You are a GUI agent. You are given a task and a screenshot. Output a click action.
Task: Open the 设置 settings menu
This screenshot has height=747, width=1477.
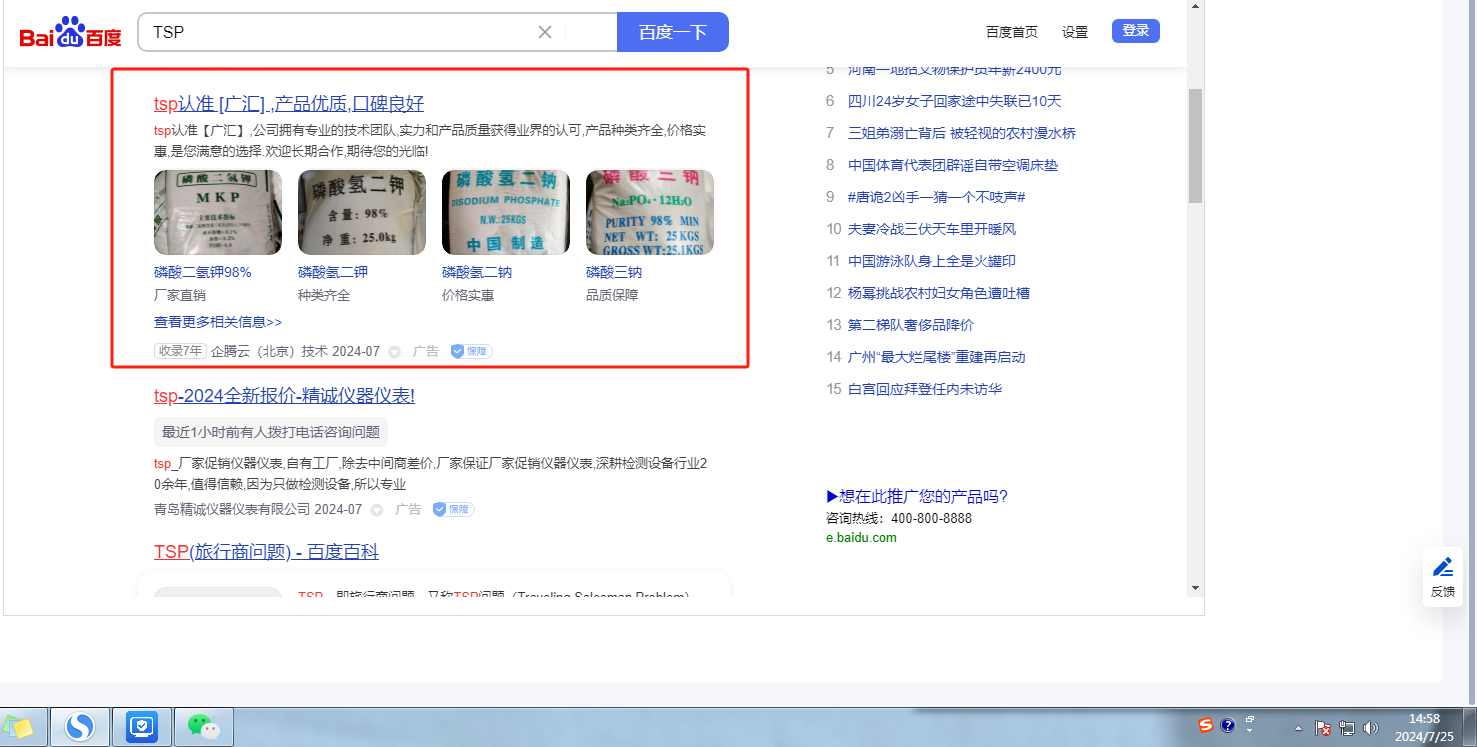click(1075, 32)
